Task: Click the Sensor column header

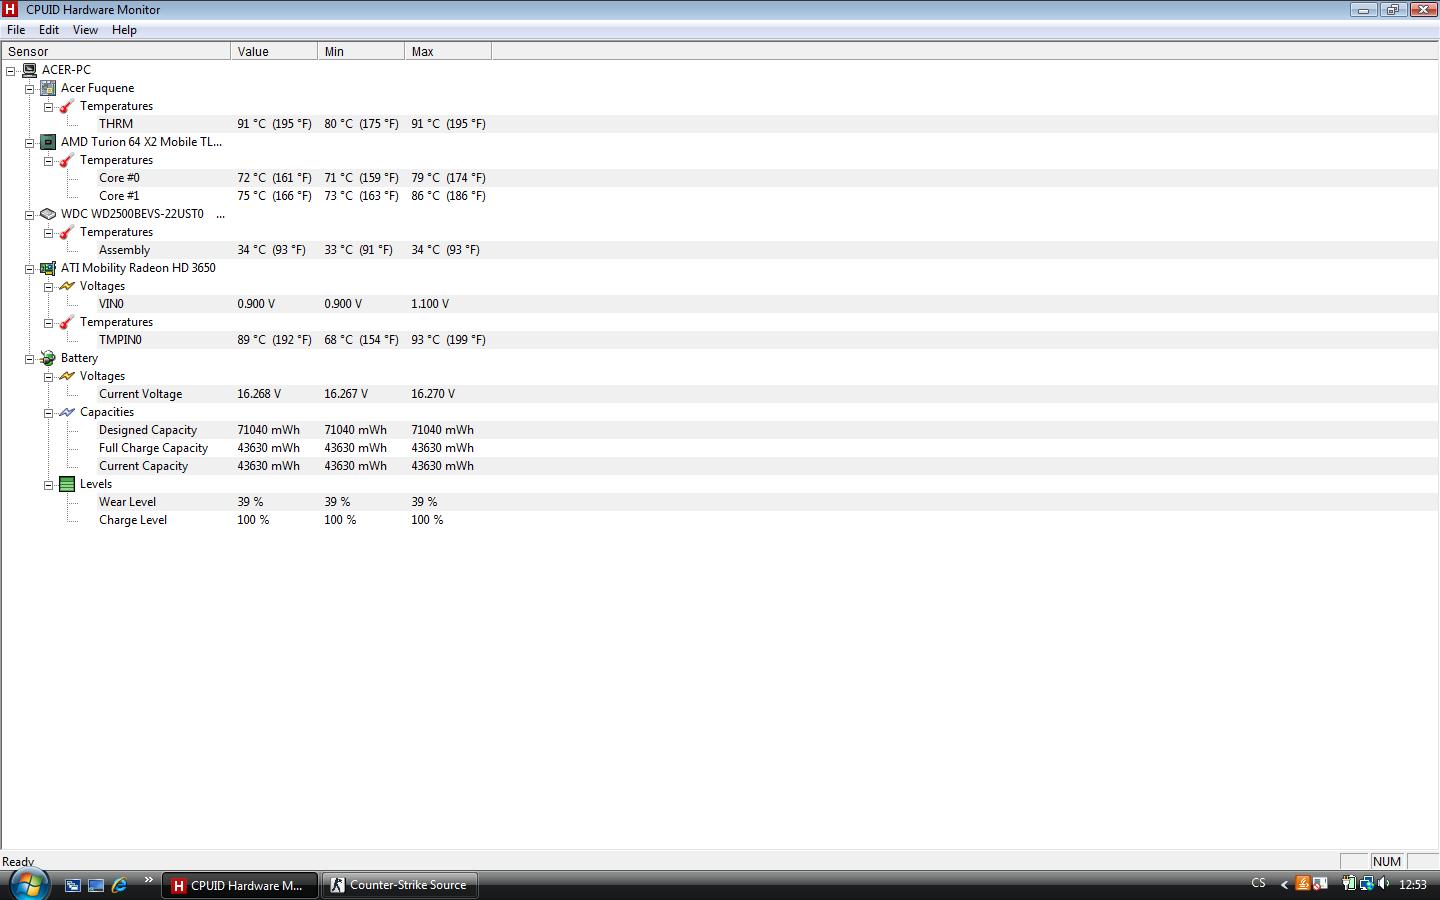Action: 116,51
